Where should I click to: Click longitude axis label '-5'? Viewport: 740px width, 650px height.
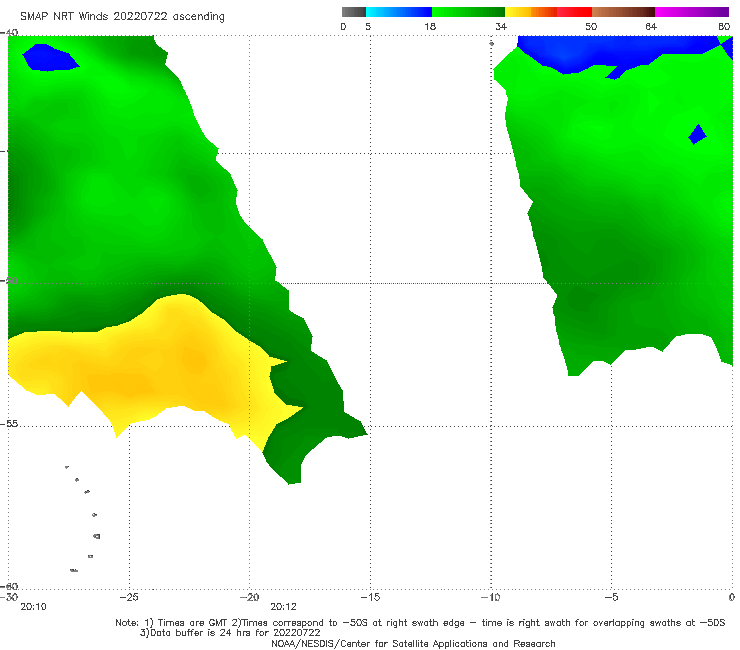[x=611, y=597]
